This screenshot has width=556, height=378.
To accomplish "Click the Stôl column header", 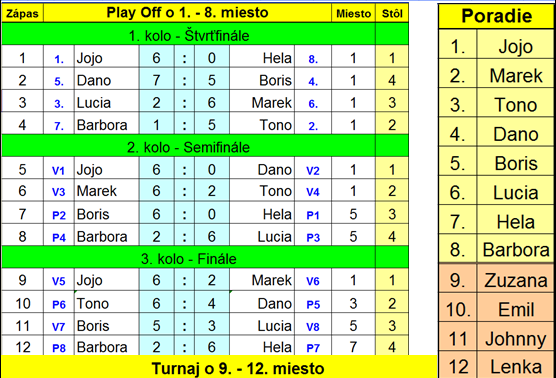I will pos(392,13).
